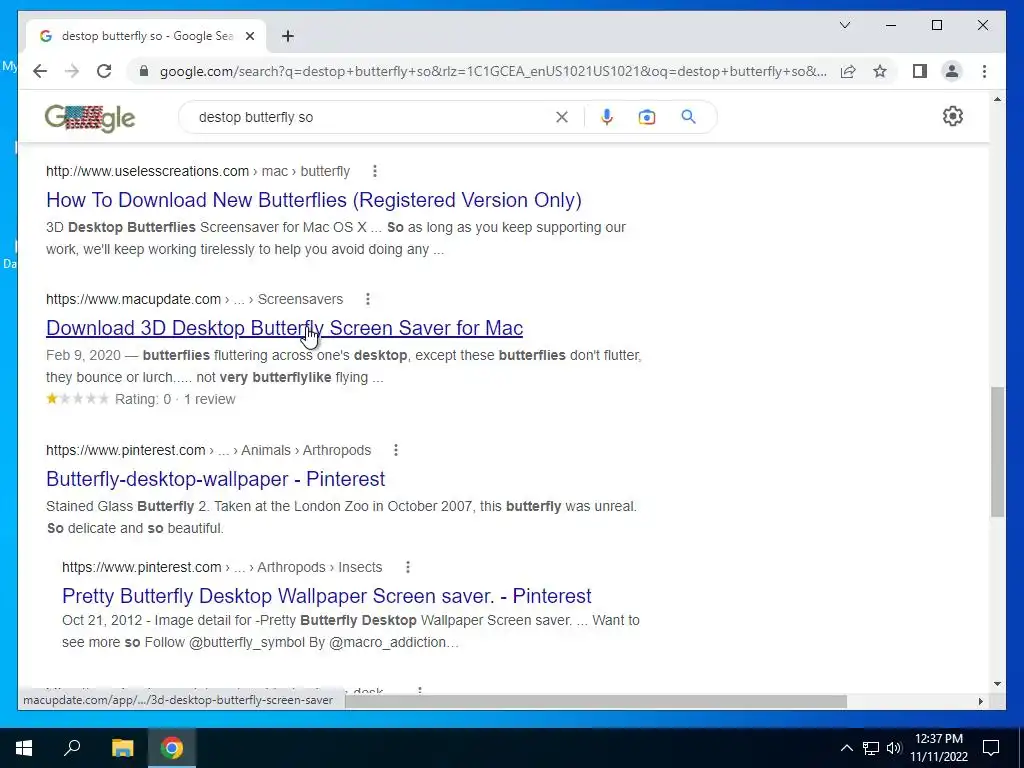Click into the Google search box
Screen dimensions: 1024x768
[372, 117]
